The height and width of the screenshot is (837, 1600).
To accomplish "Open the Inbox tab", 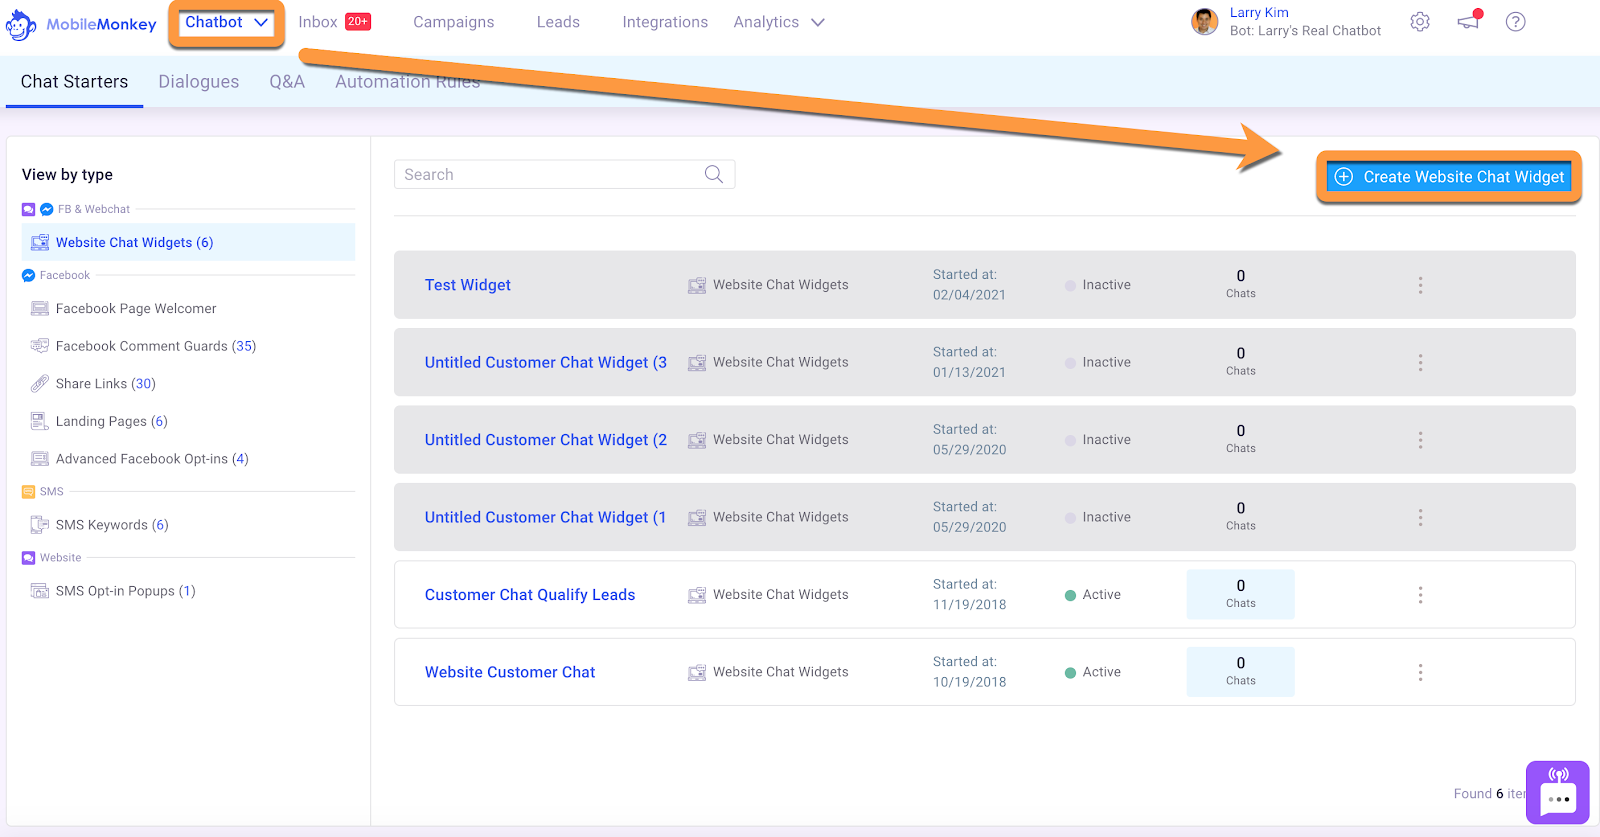I will coord(334,22).
